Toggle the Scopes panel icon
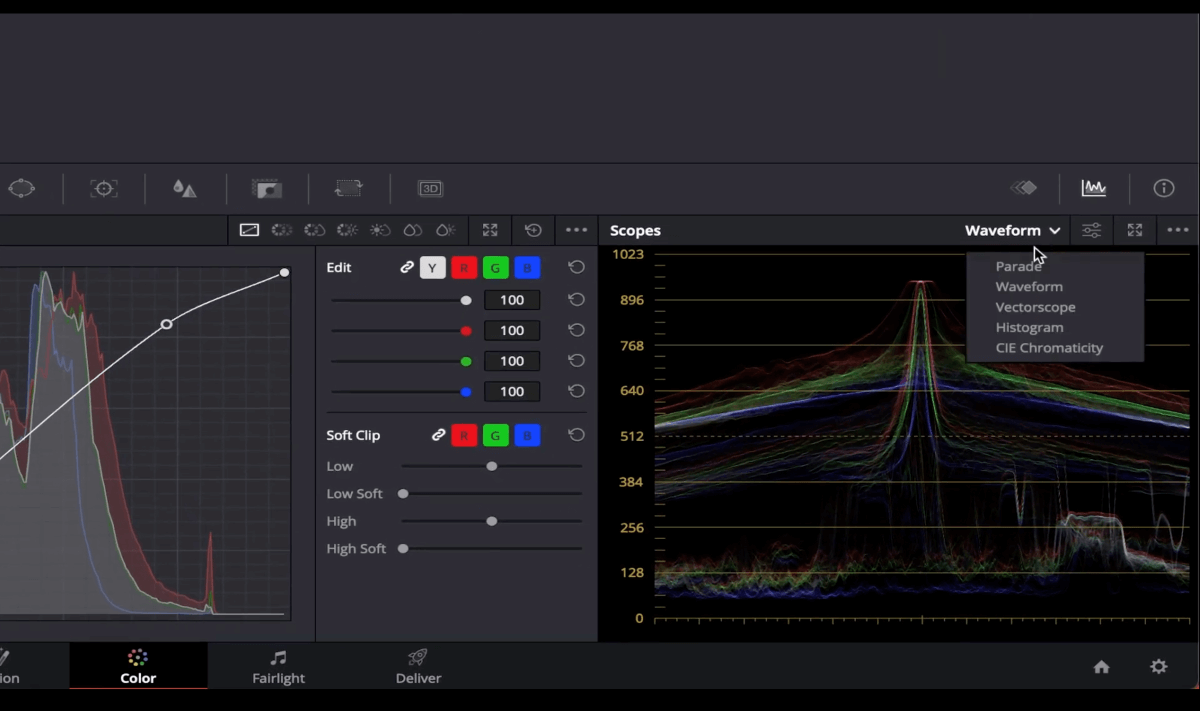Screen dimensions: 1200x711 (x=1093, y=188)
